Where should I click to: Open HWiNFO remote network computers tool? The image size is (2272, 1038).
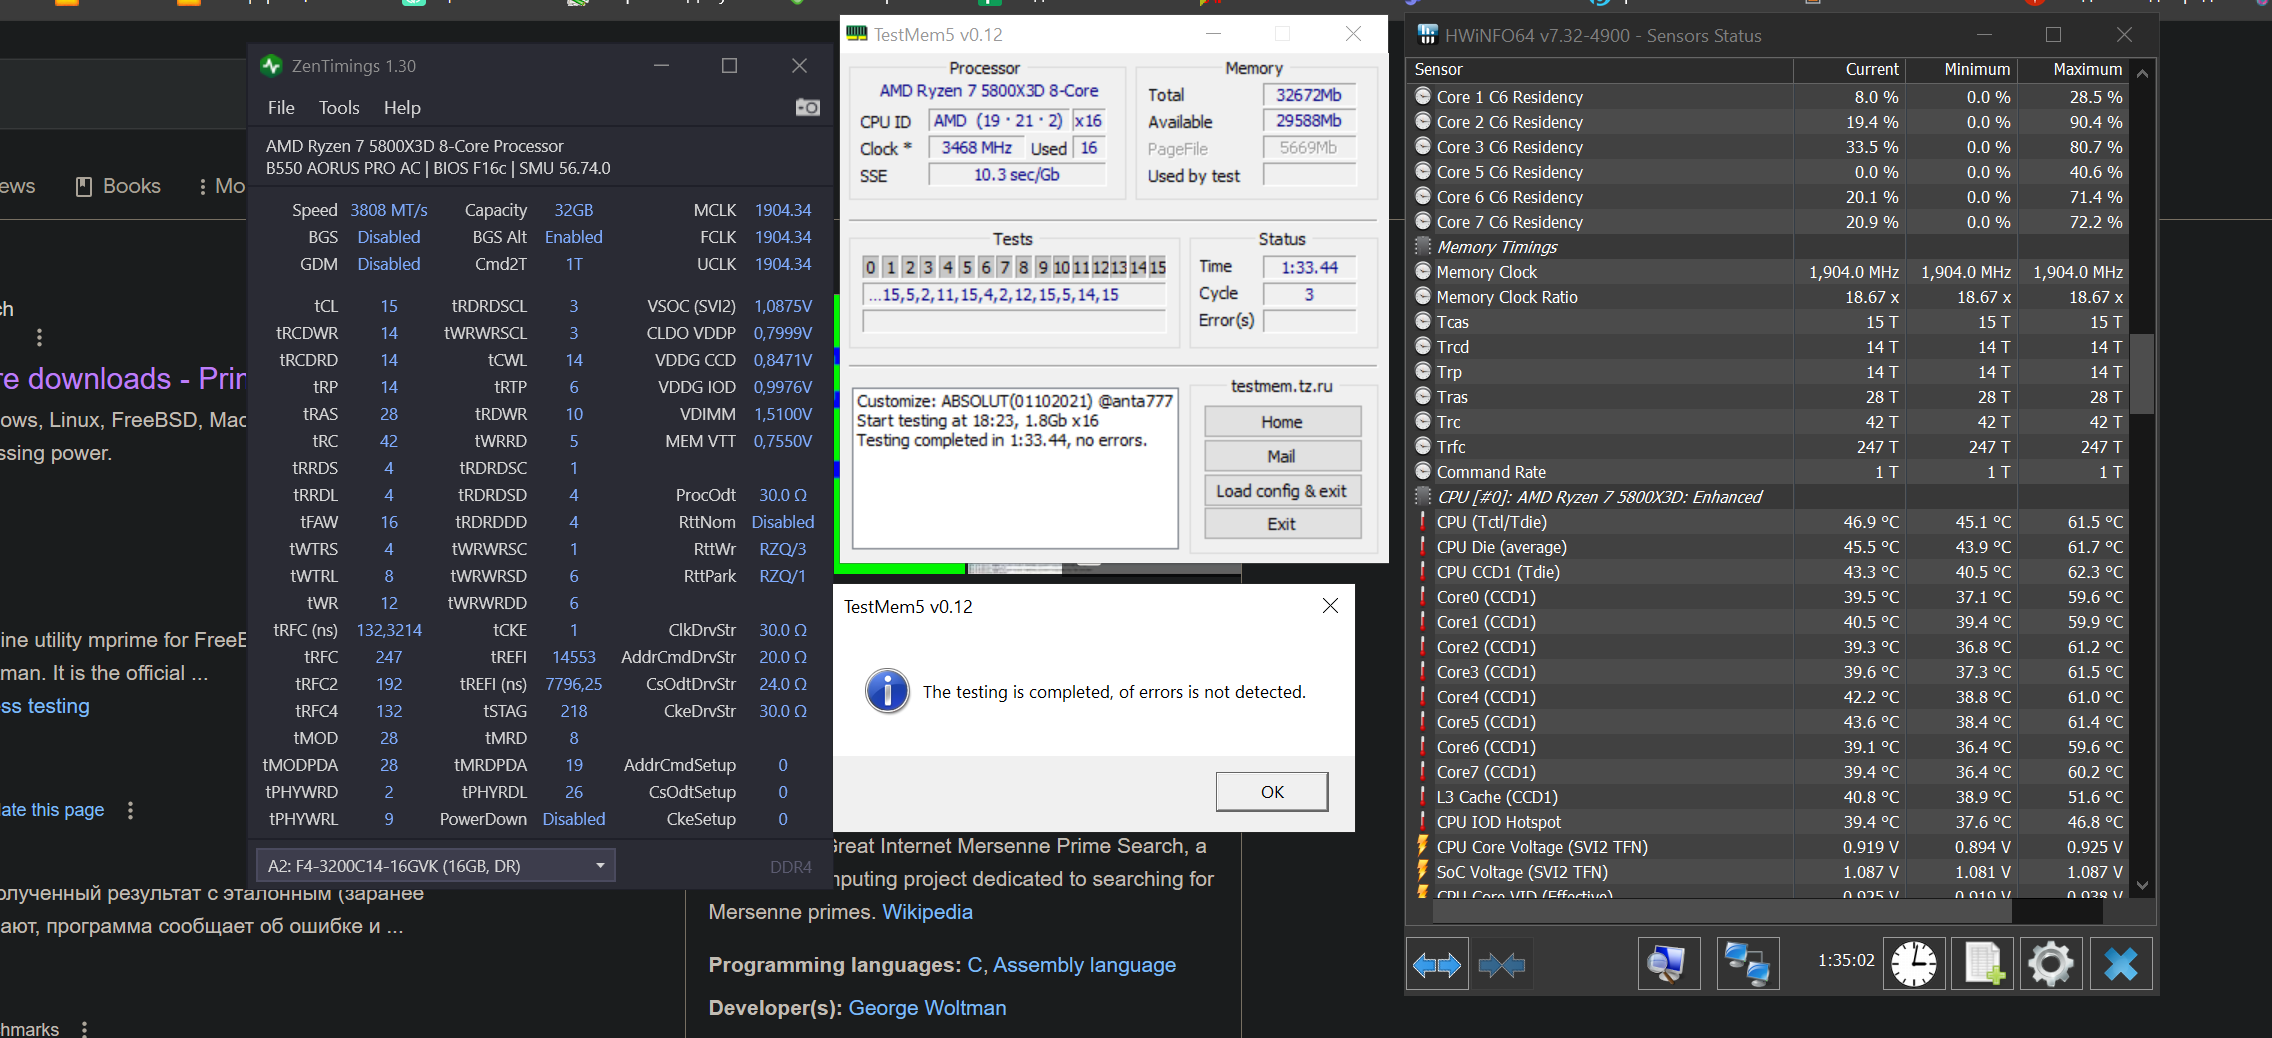(x=1748, y=964)
